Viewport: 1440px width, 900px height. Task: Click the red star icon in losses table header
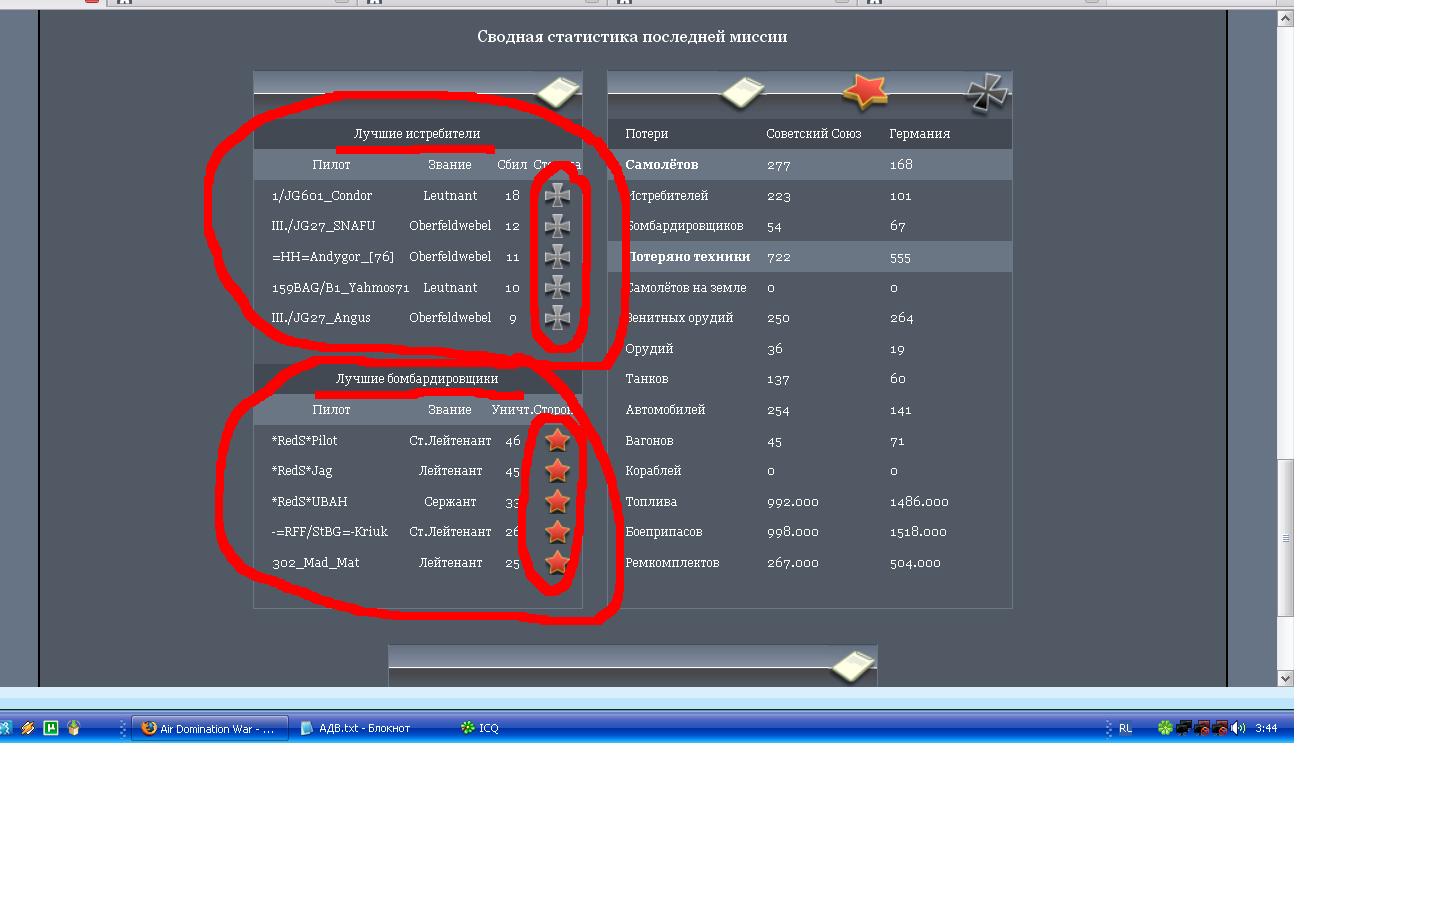tap(865, 91)
